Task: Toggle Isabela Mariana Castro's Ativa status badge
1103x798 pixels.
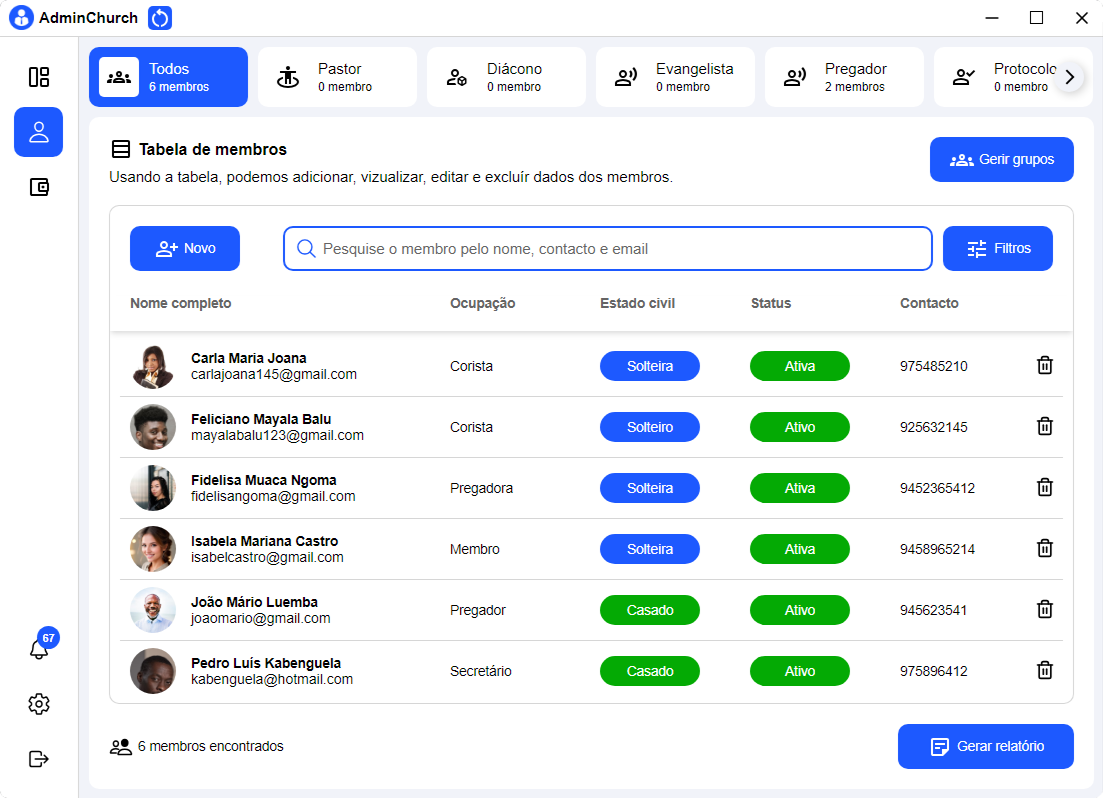Action: 800,548
